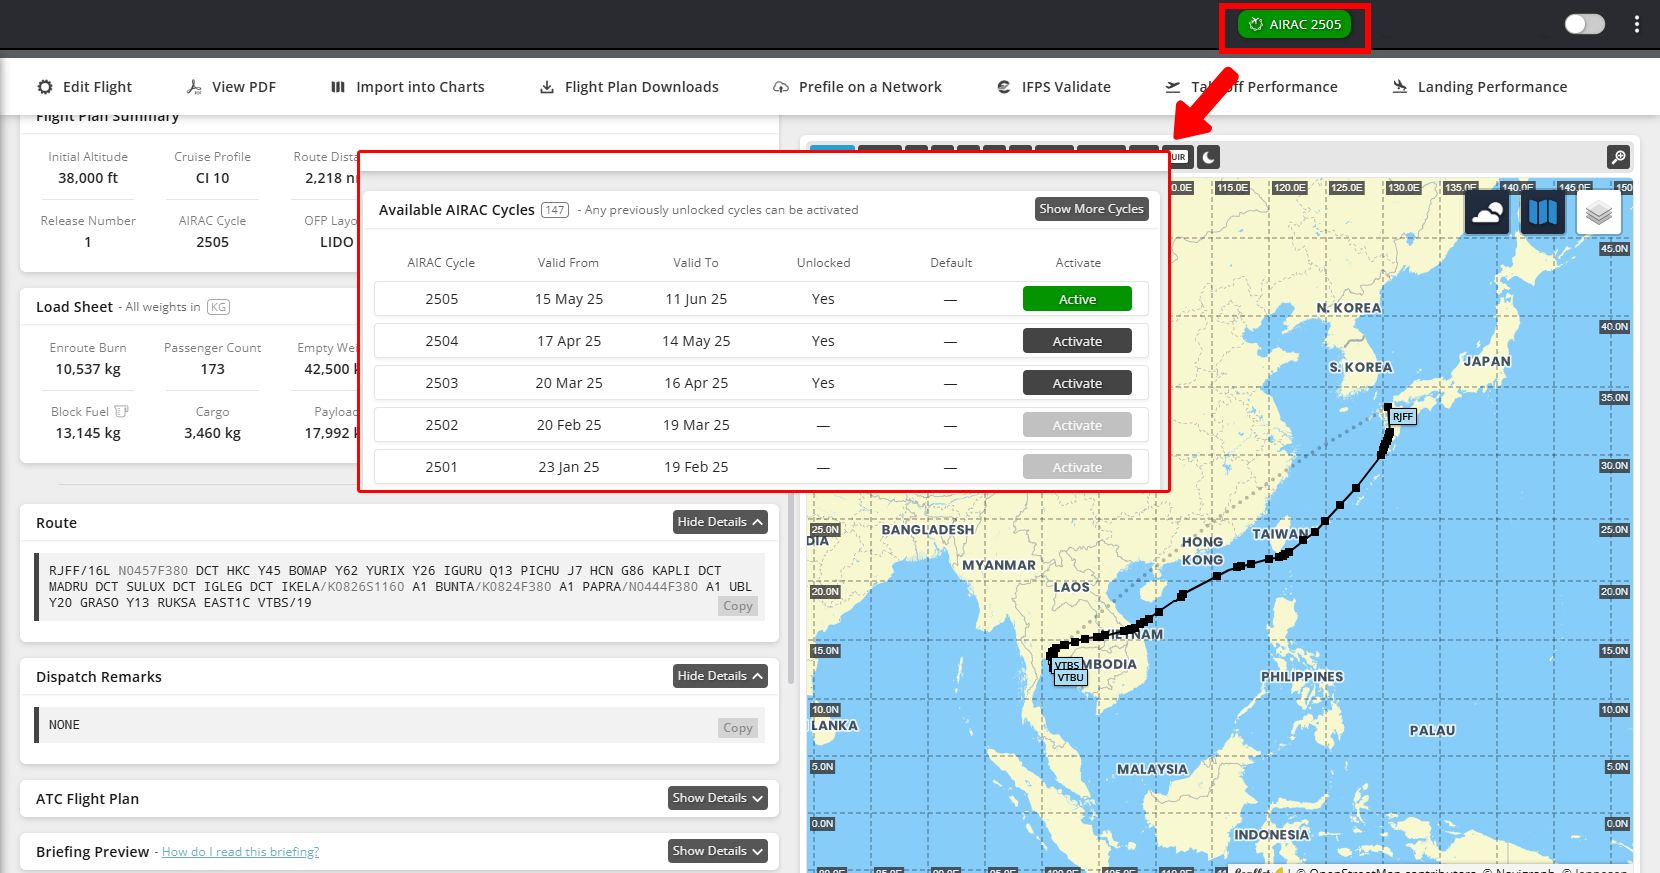This screenshot has width=1660, height=873.
Task: Choose Prefile on a Network
Action: [857, 87]
